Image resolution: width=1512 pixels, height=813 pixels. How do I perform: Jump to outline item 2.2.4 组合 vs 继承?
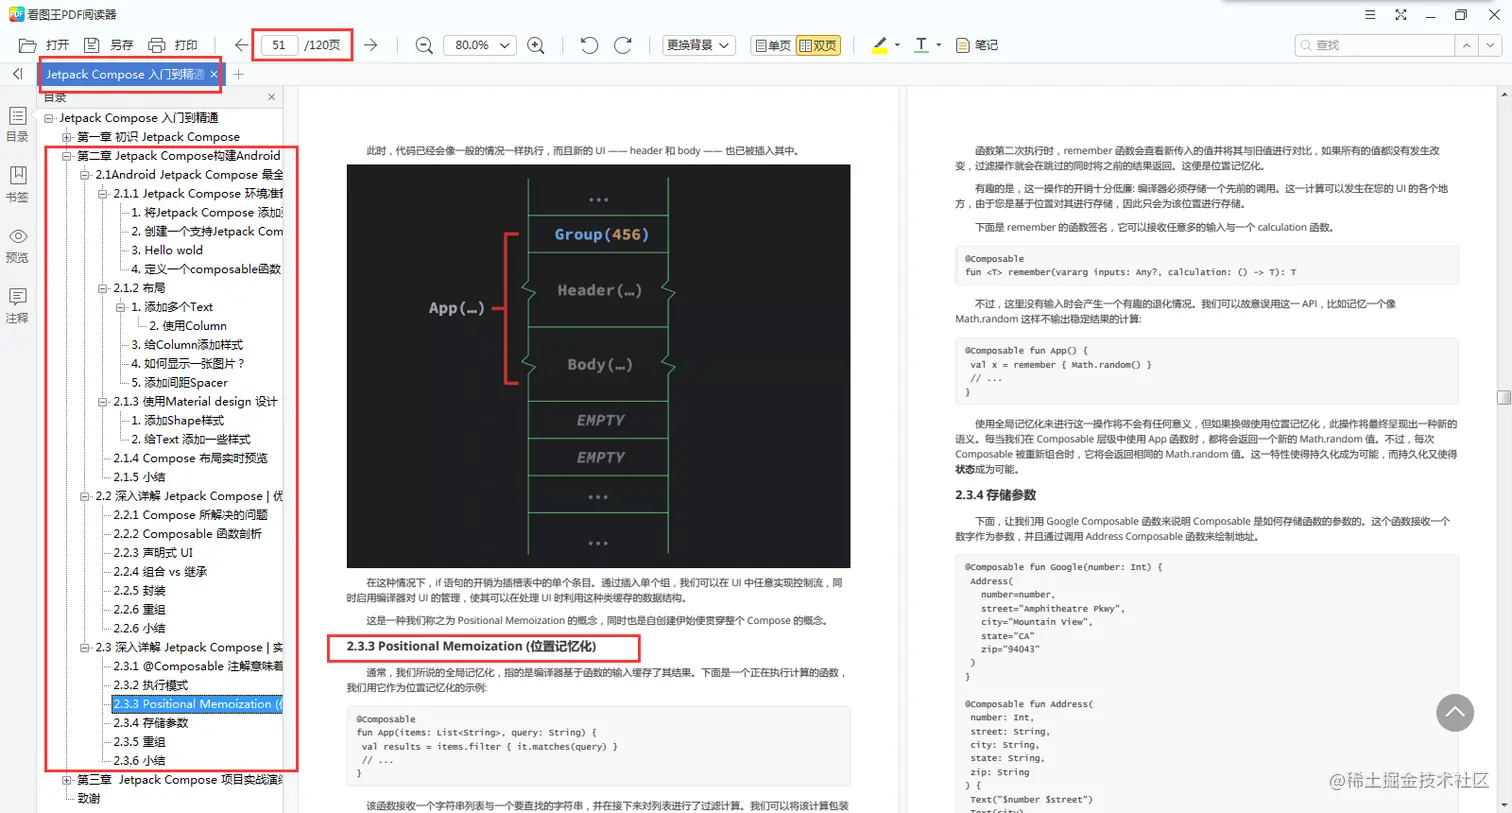[160, 572]
